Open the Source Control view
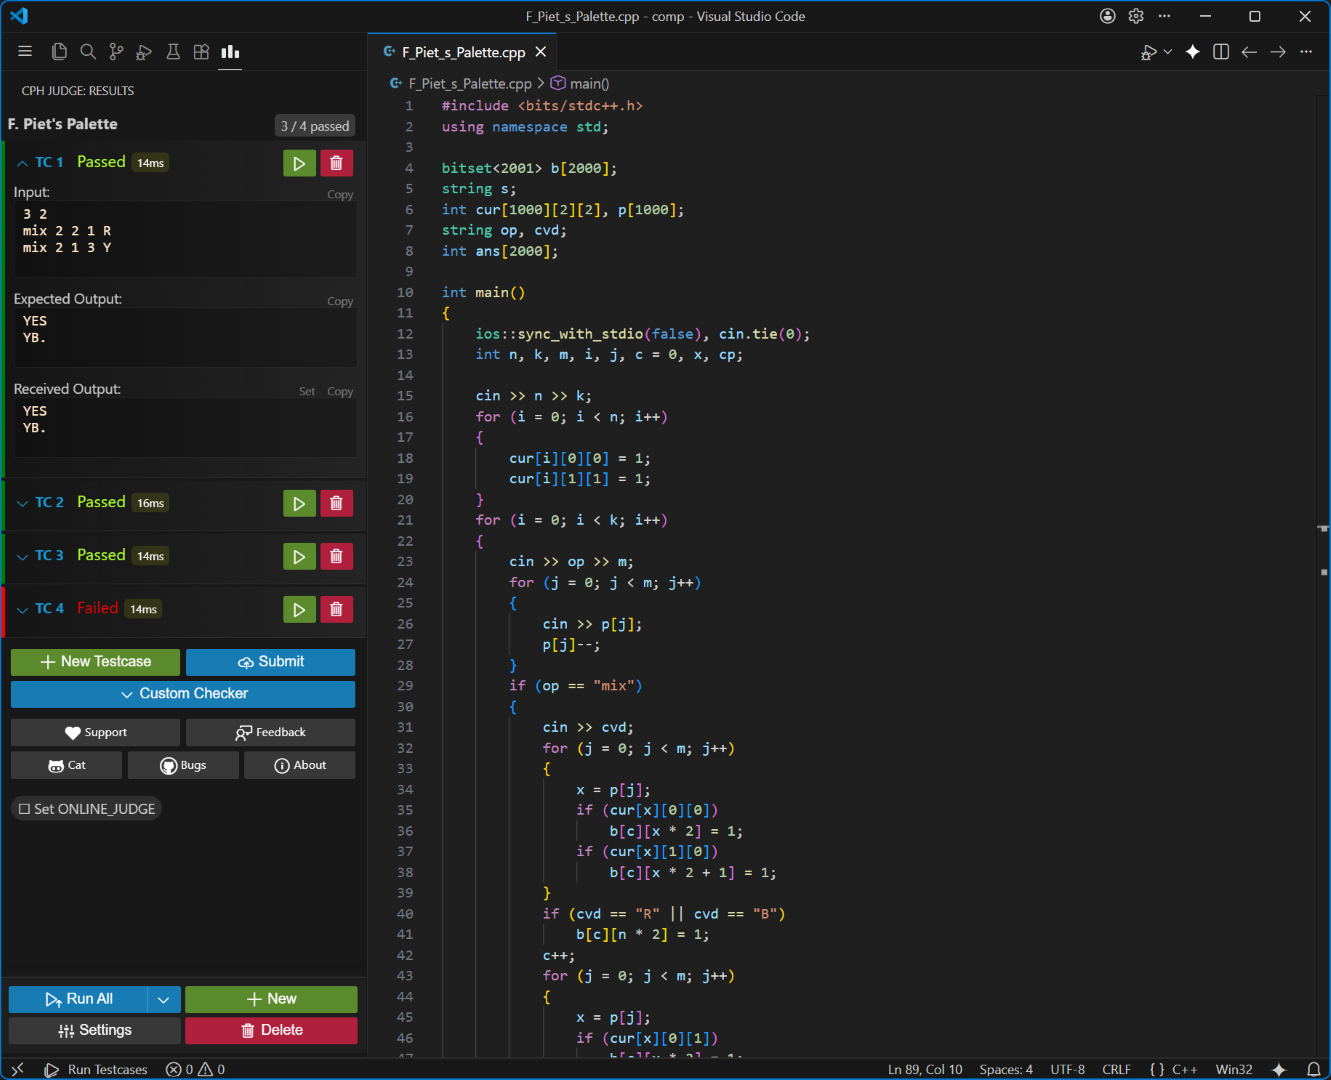Viewport: 1331px width, 1080px height. [116, 52]
